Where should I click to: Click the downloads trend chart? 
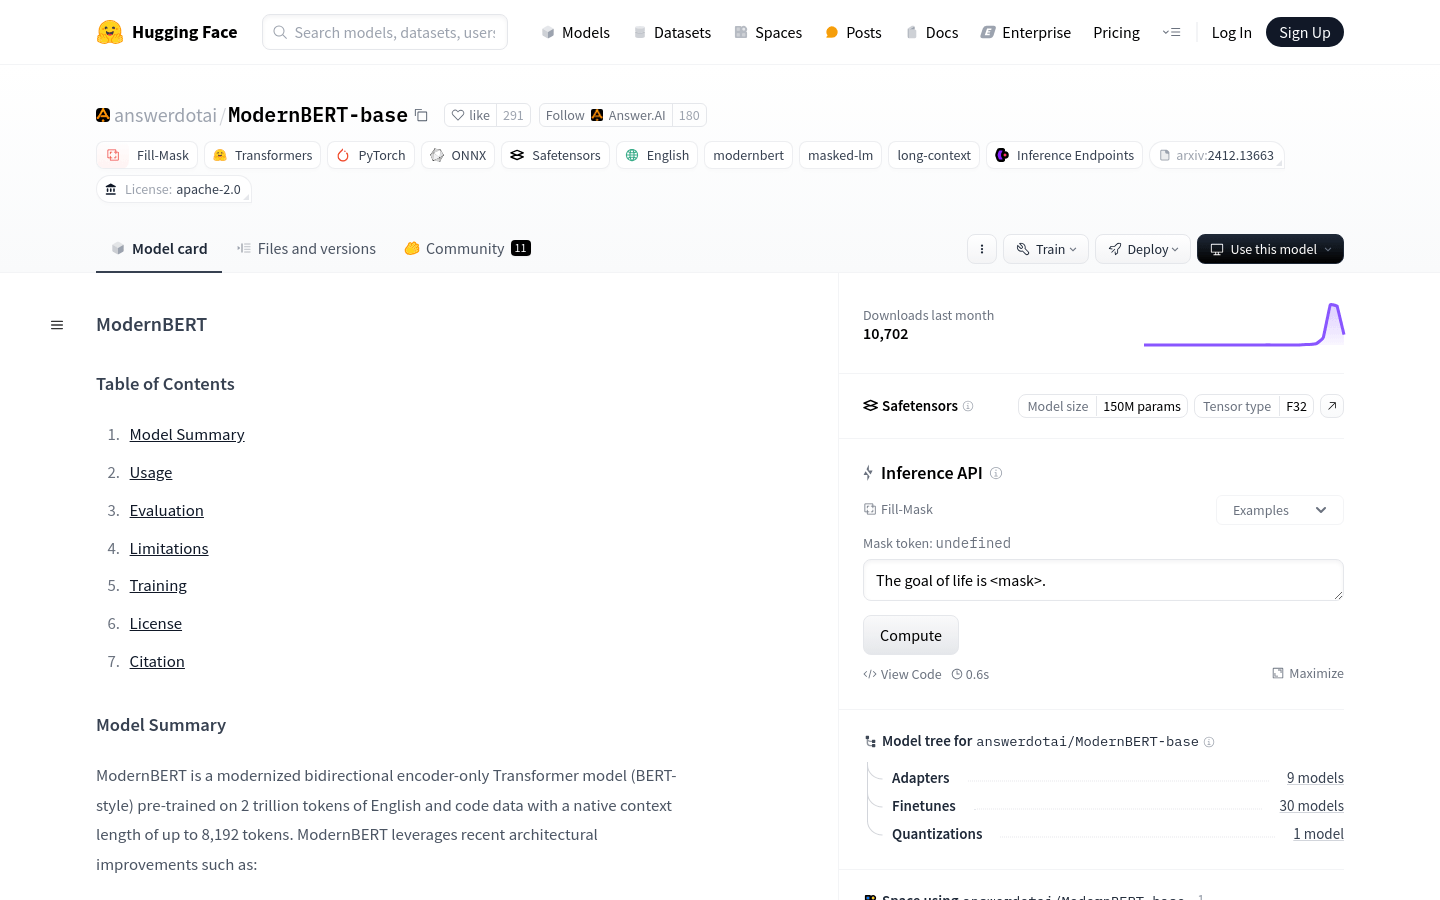click(x=1243, y=325)
